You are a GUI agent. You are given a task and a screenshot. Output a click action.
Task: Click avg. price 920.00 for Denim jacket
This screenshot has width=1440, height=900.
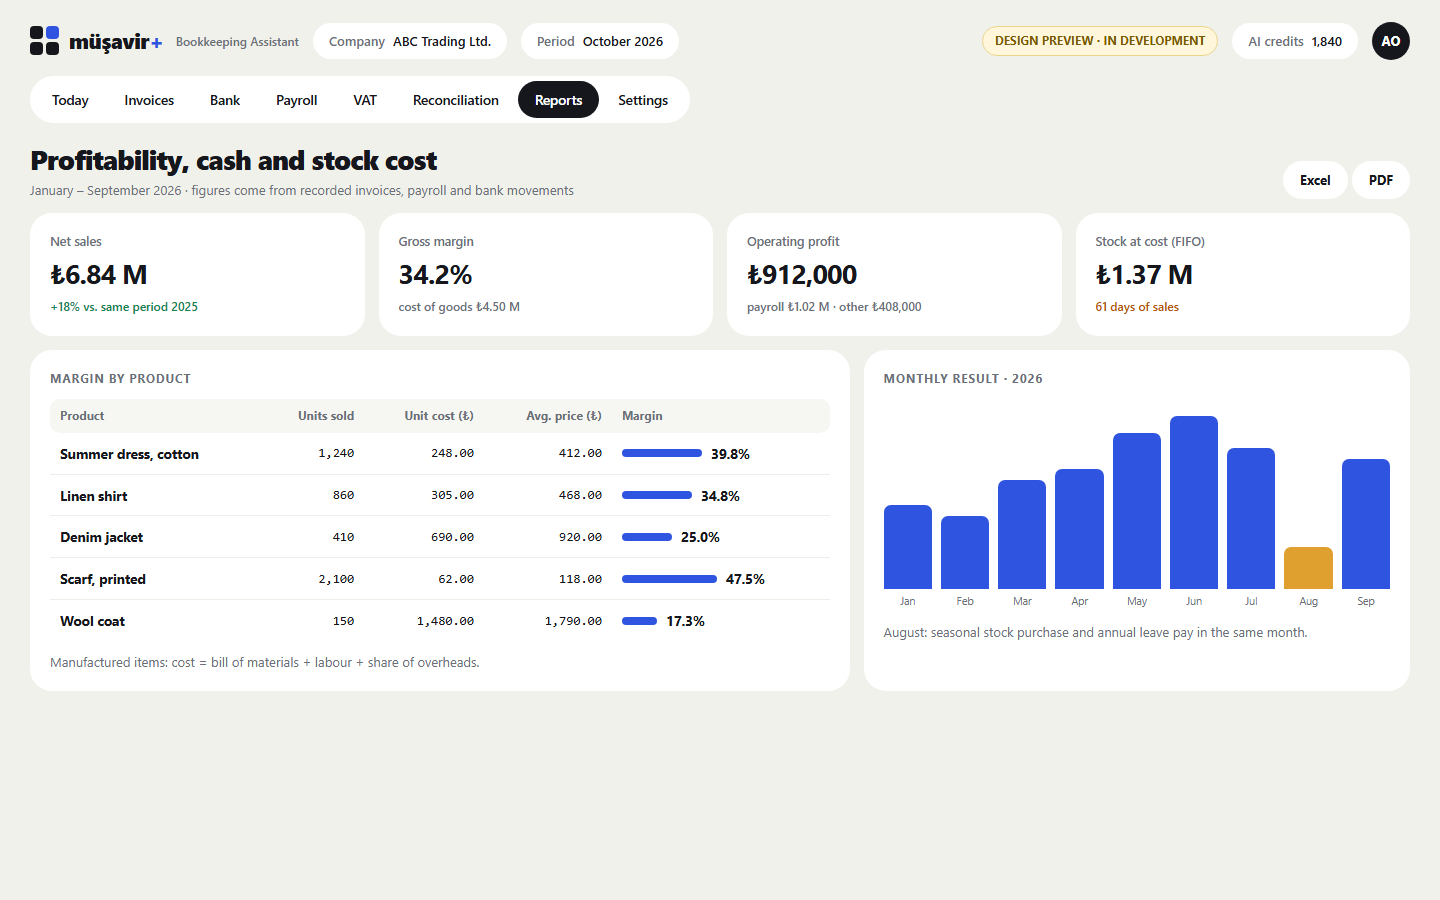tap(580, 537)
